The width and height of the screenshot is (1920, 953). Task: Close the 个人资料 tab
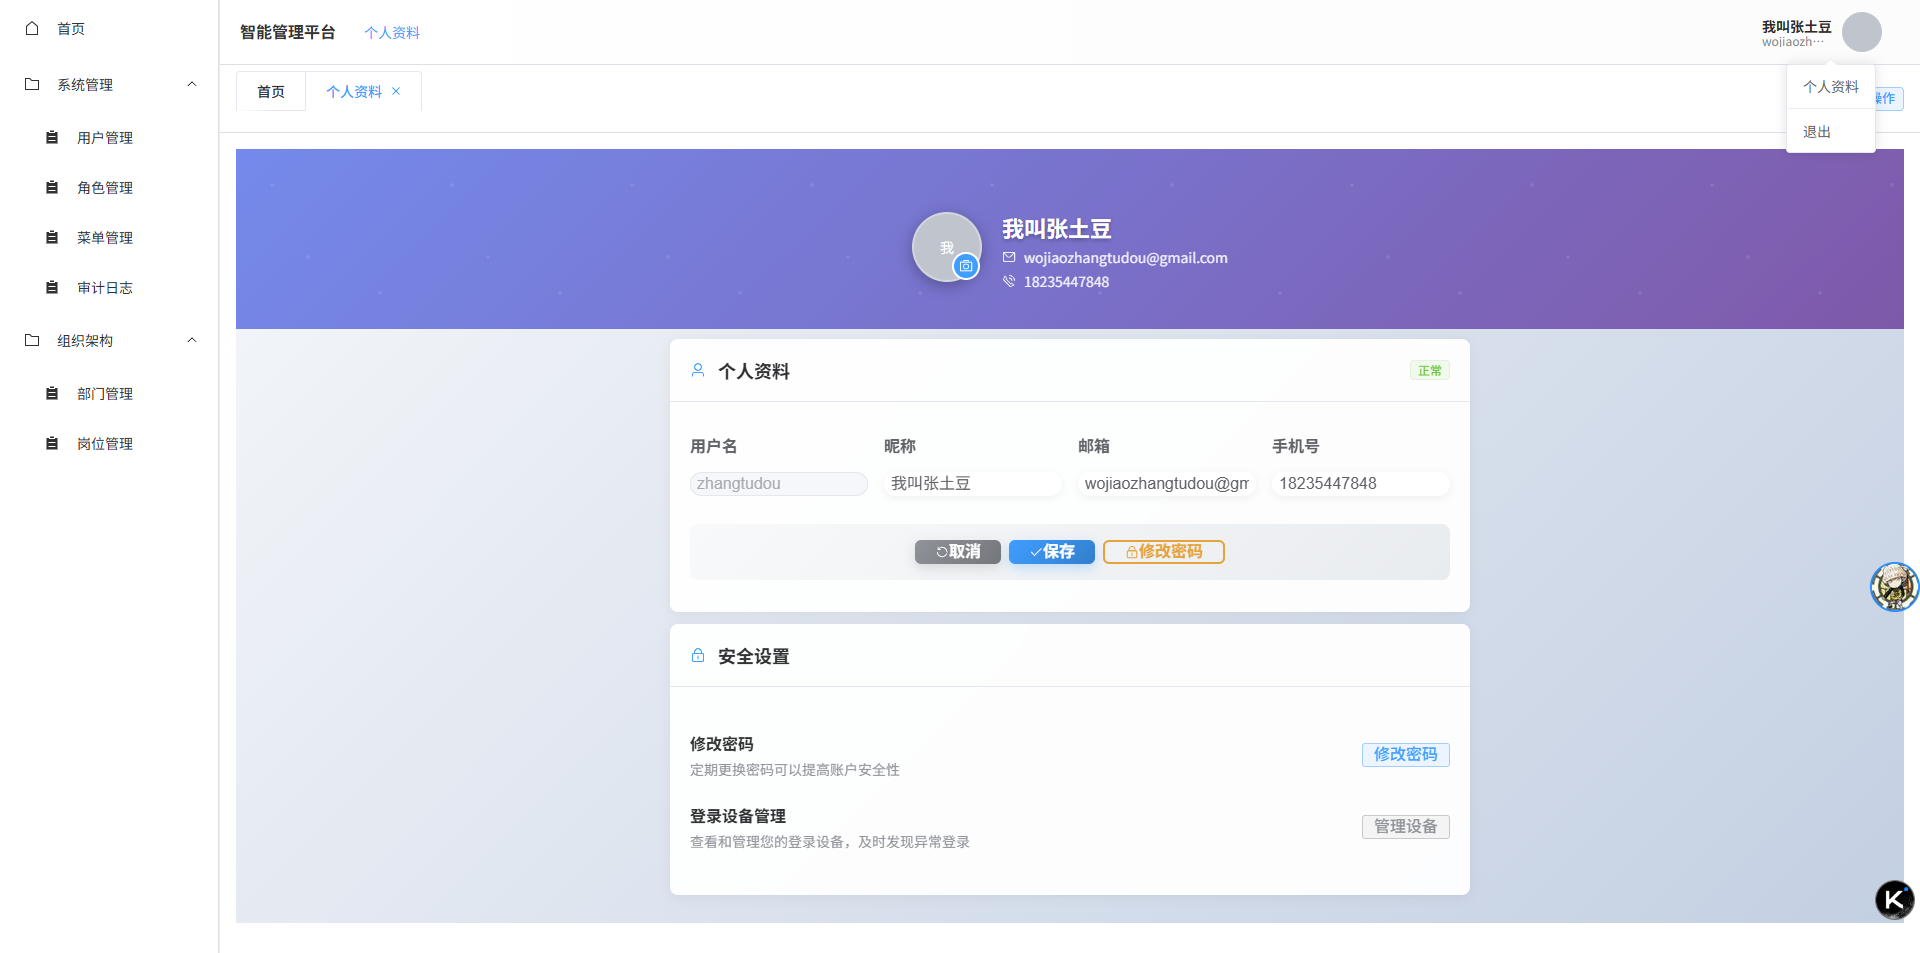click(396, 91)
